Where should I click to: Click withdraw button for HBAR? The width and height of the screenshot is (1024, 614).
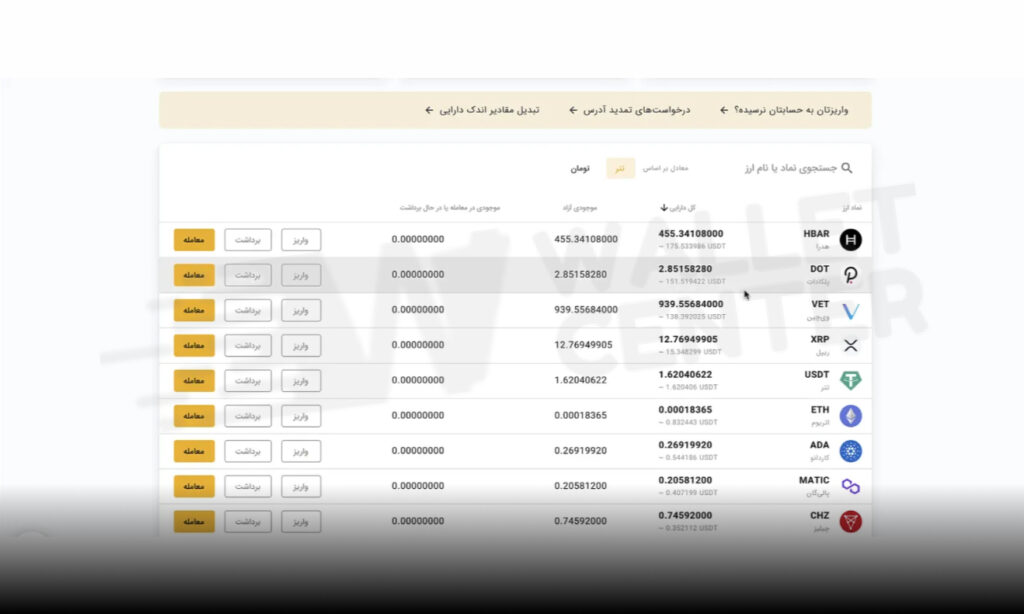tap(248, 240)
